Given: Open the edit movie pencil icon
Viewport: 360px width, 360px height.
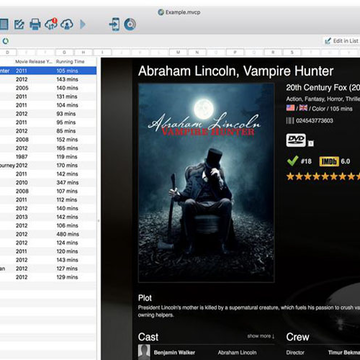Looking at the screenshot, I should click(x=19, y=24).
